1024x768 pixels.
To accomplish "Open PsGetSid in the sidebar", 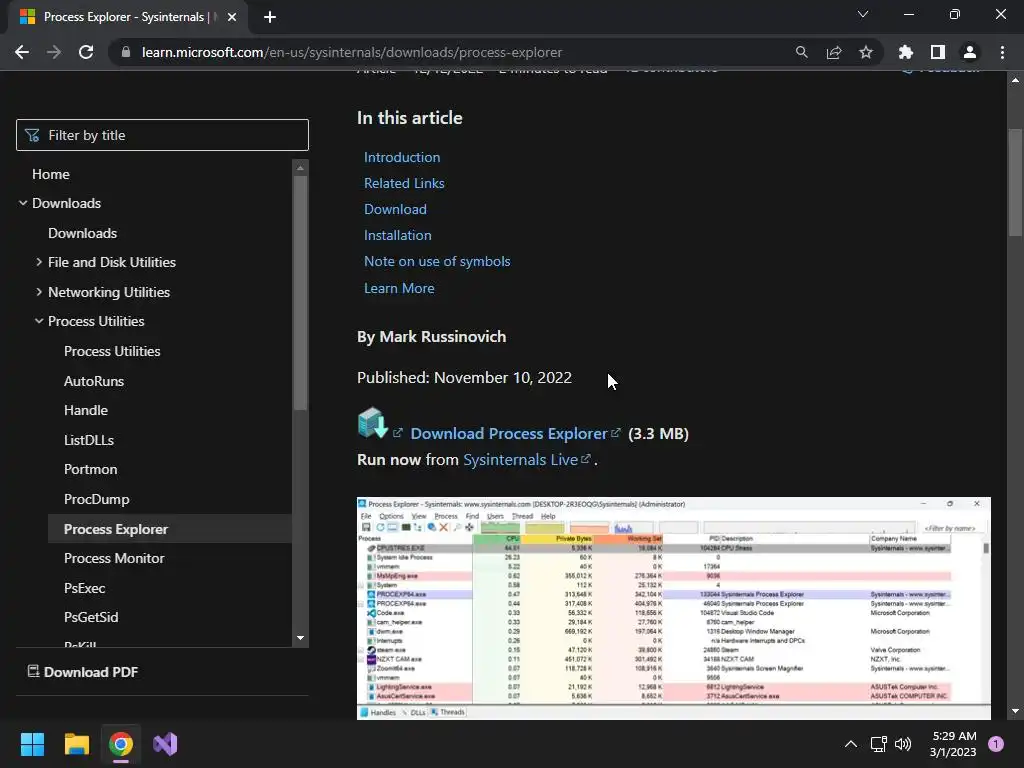I will pyautogui.click(x=91, y=617).
